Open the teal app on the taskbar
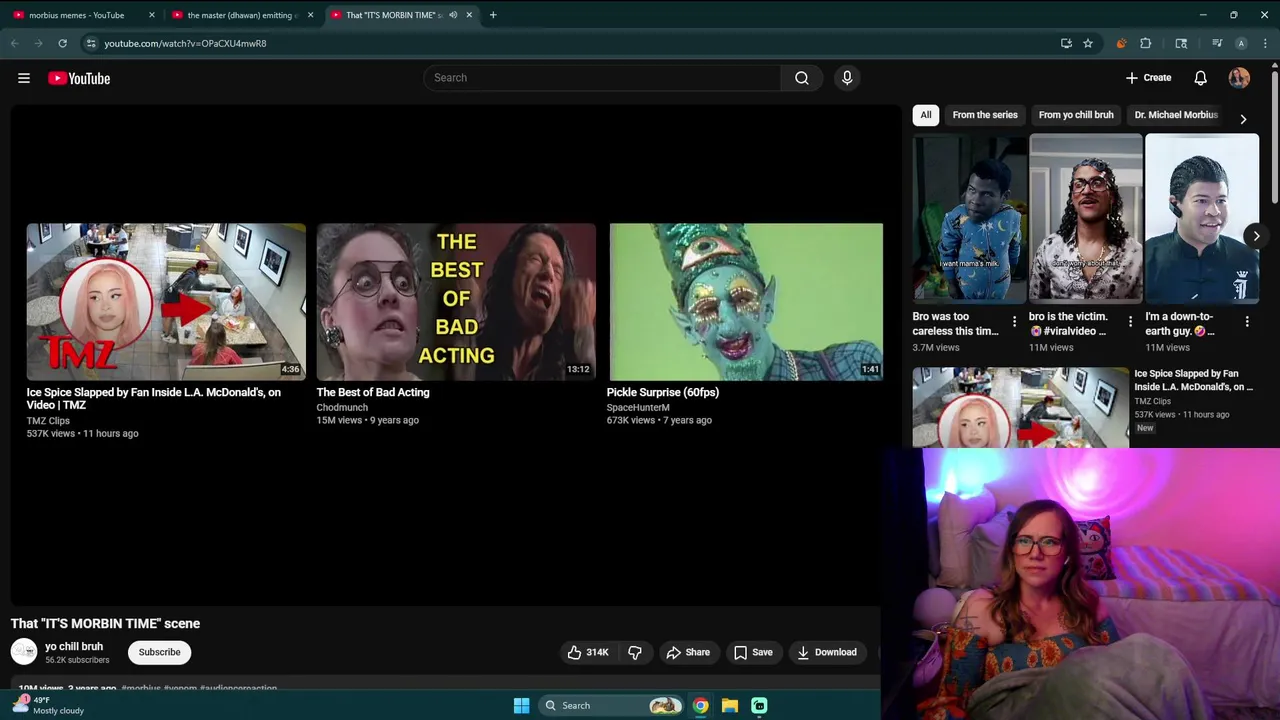 pos(759,706)
